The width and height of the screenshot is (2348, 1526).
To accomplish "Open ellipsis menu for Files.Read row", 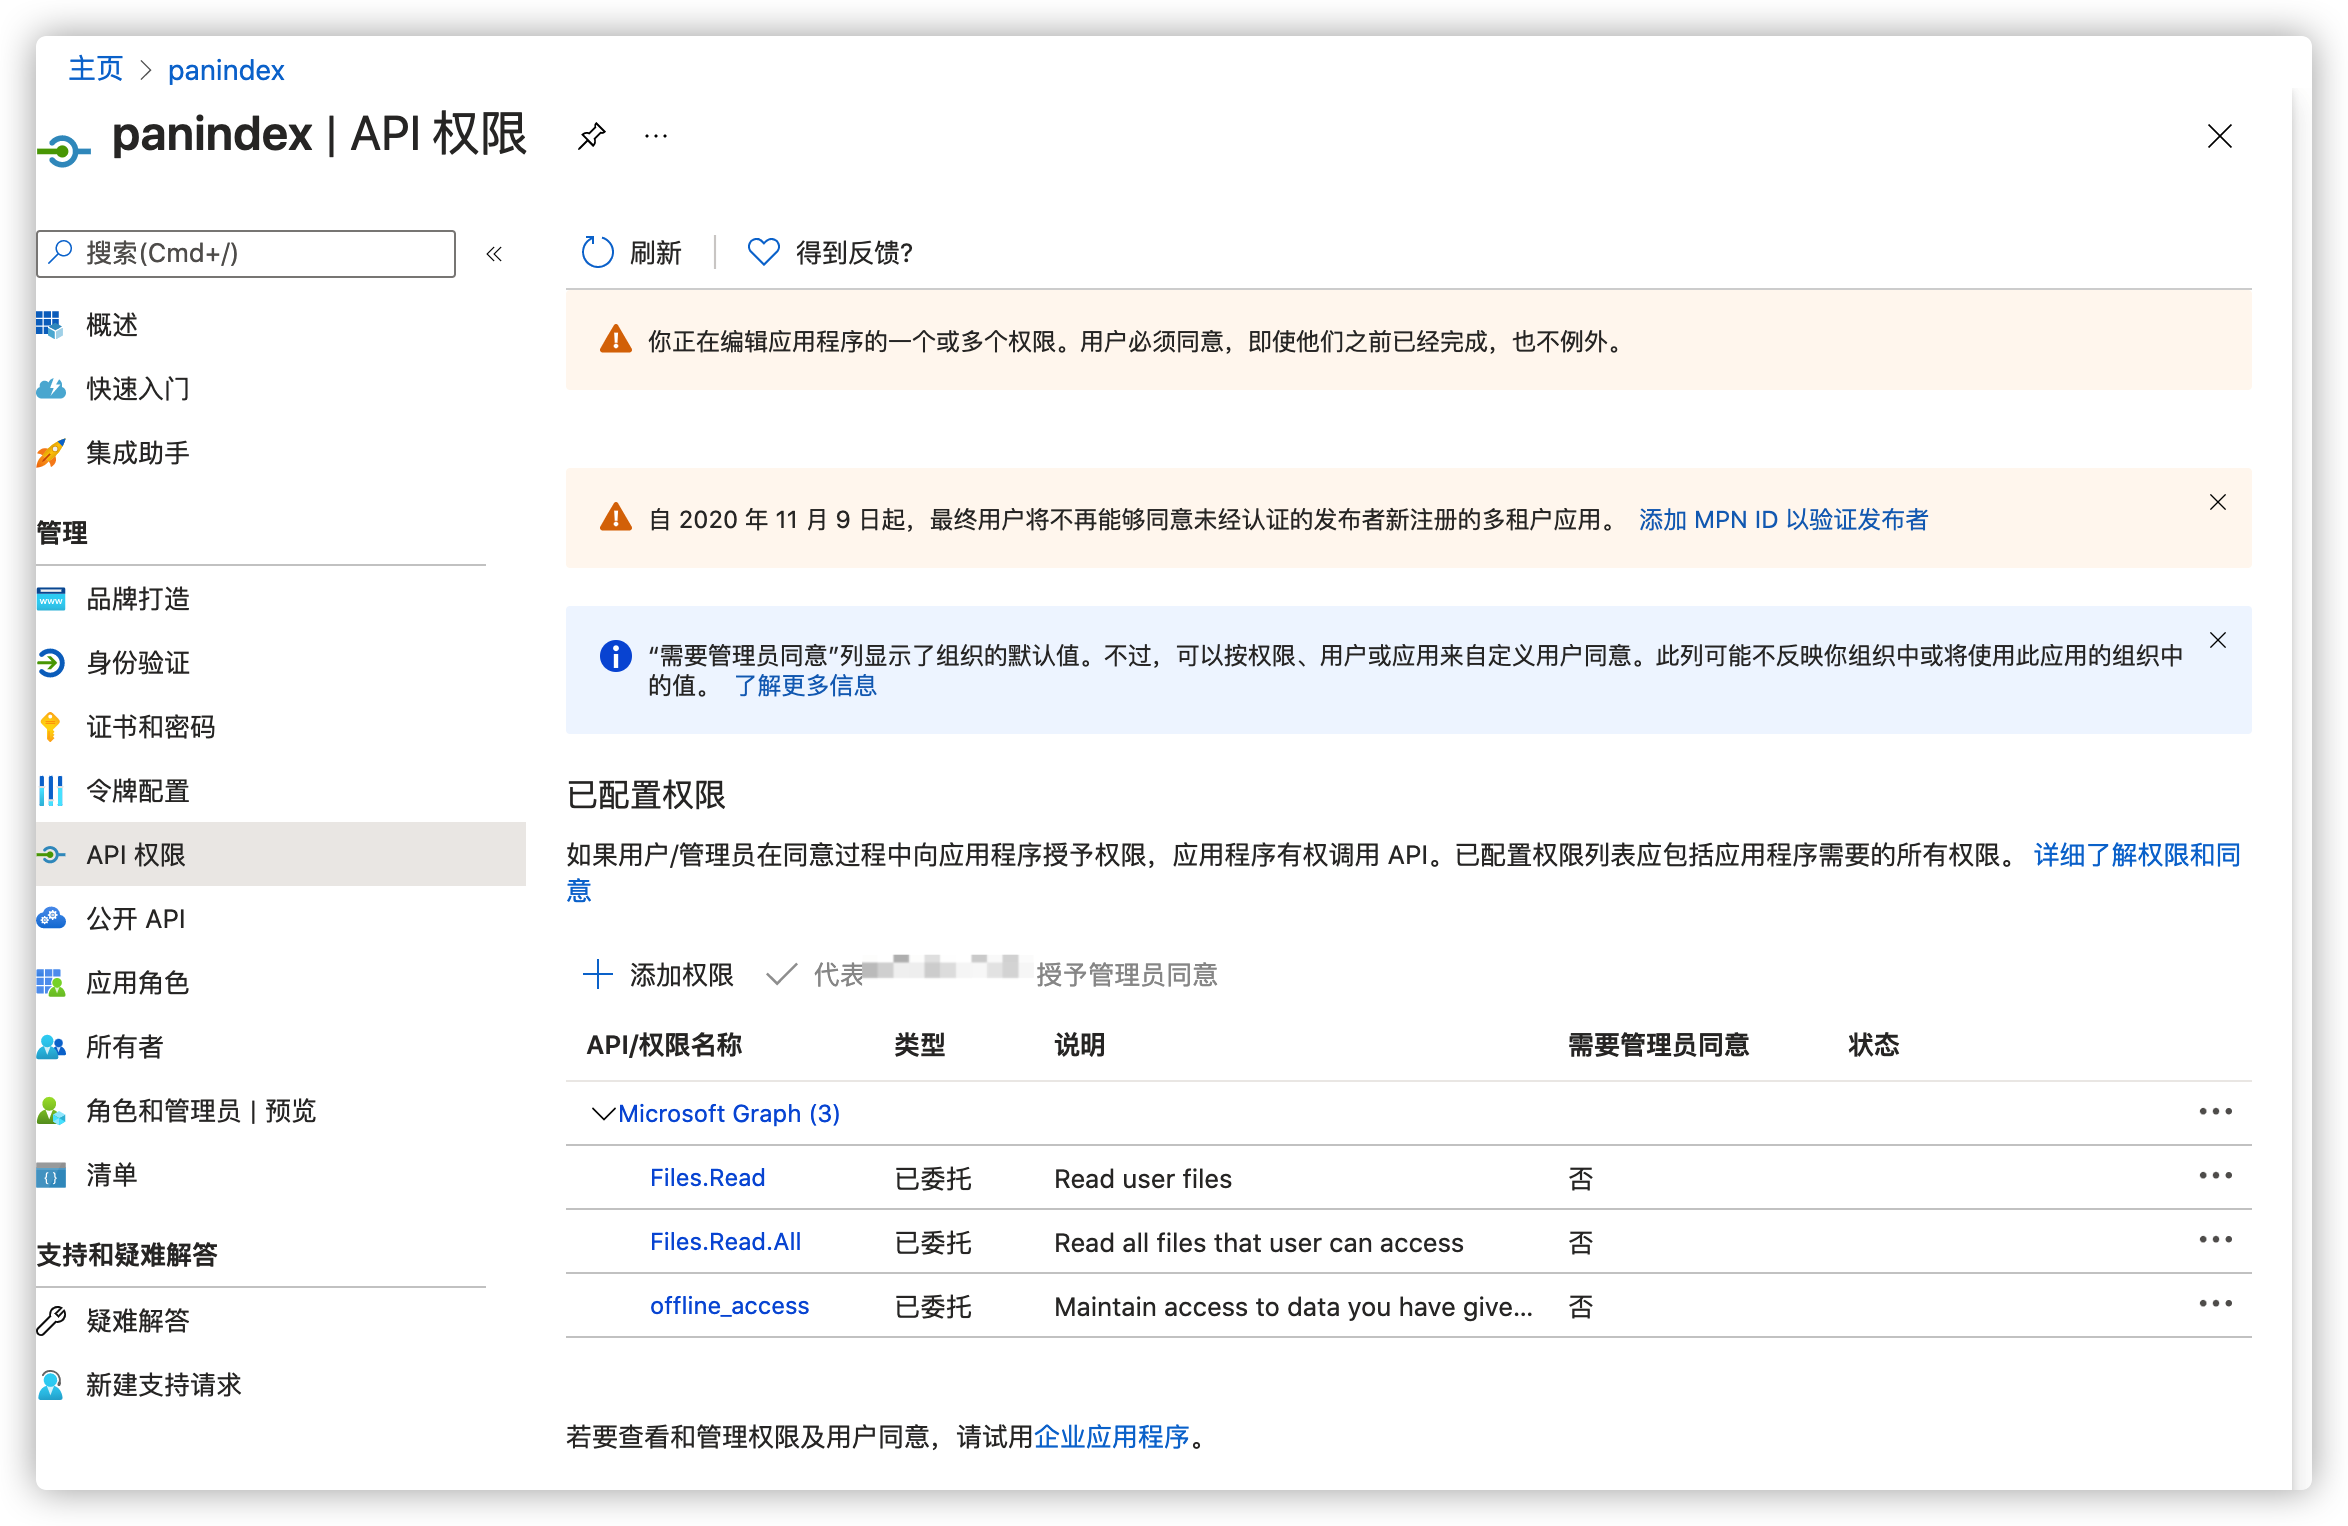I will pos(2218,1175).
